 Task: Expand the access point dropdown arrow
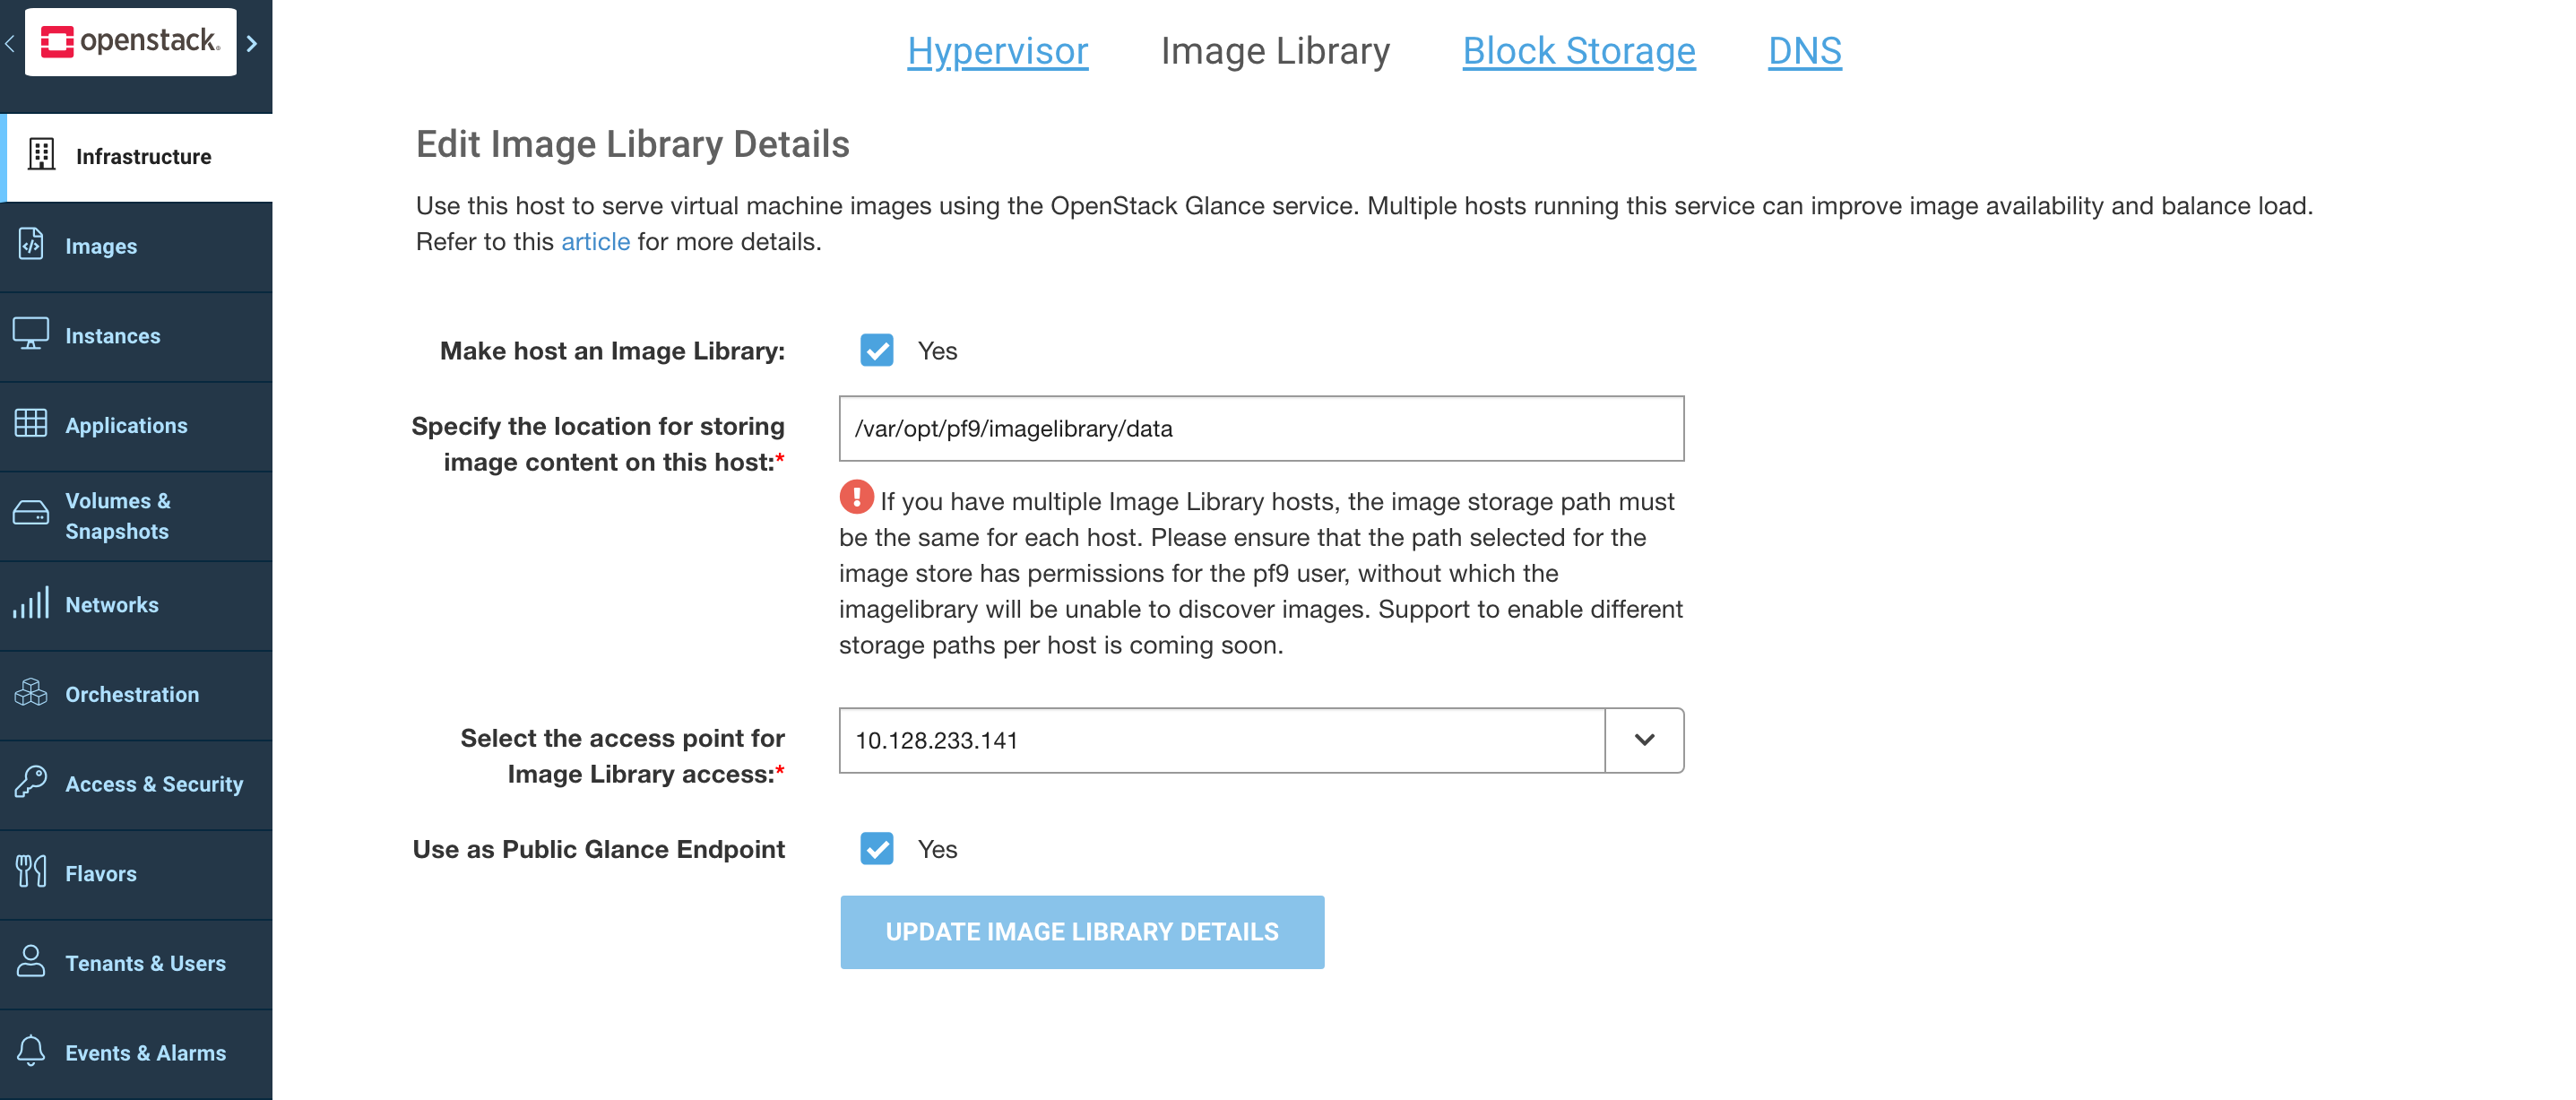(x=1644, y=740)
